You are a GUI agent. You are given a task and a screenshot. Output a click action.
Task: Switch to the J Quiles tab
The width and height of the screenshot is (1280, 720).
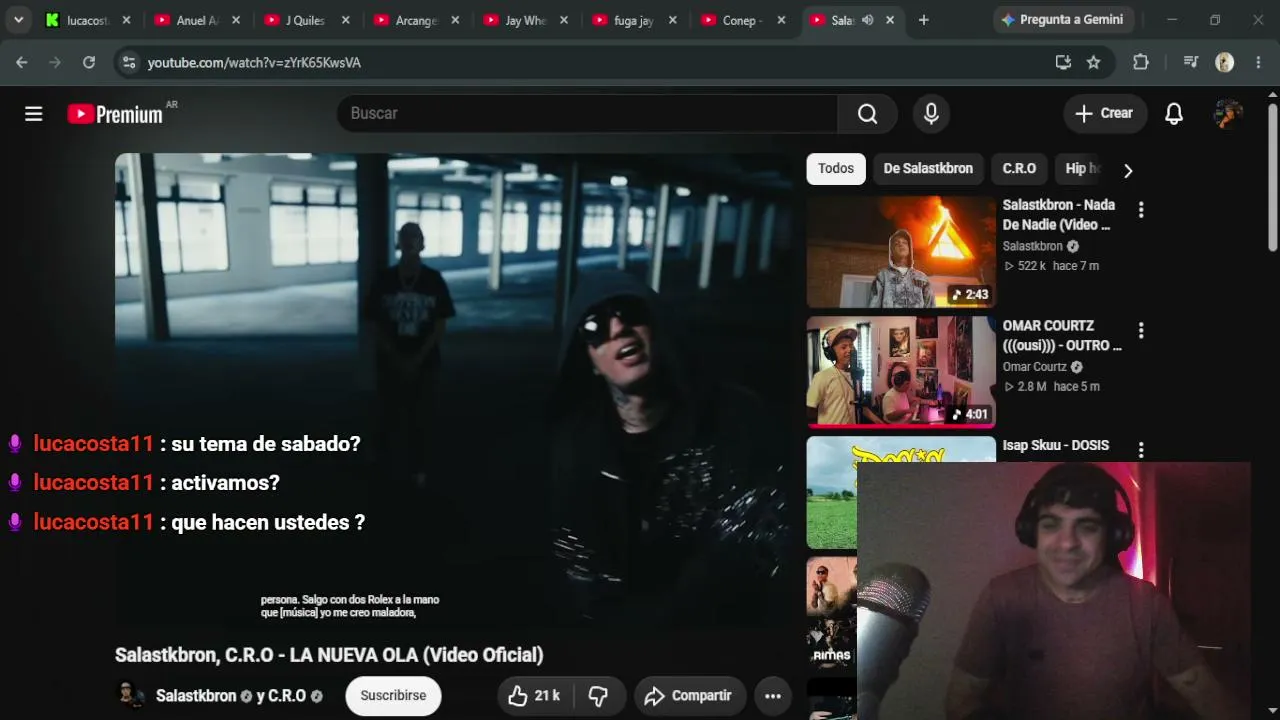click(305, 20)
